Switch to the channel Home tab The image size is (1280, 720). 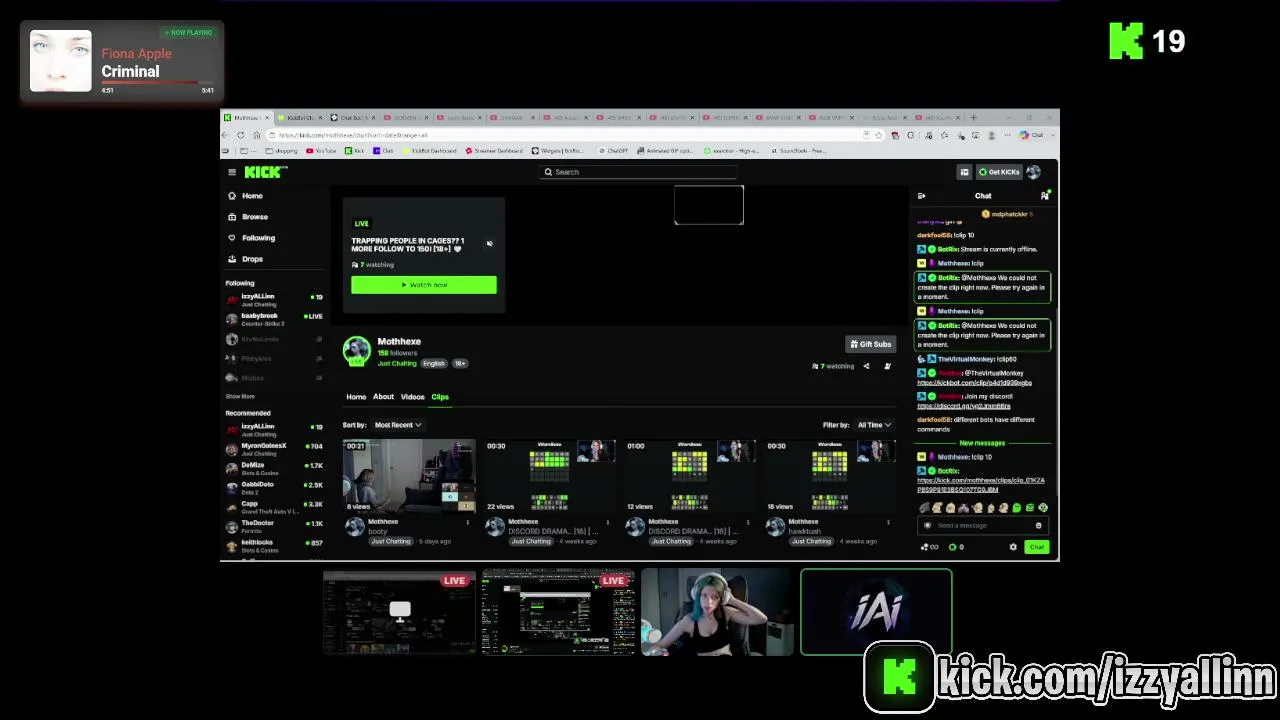356,397
